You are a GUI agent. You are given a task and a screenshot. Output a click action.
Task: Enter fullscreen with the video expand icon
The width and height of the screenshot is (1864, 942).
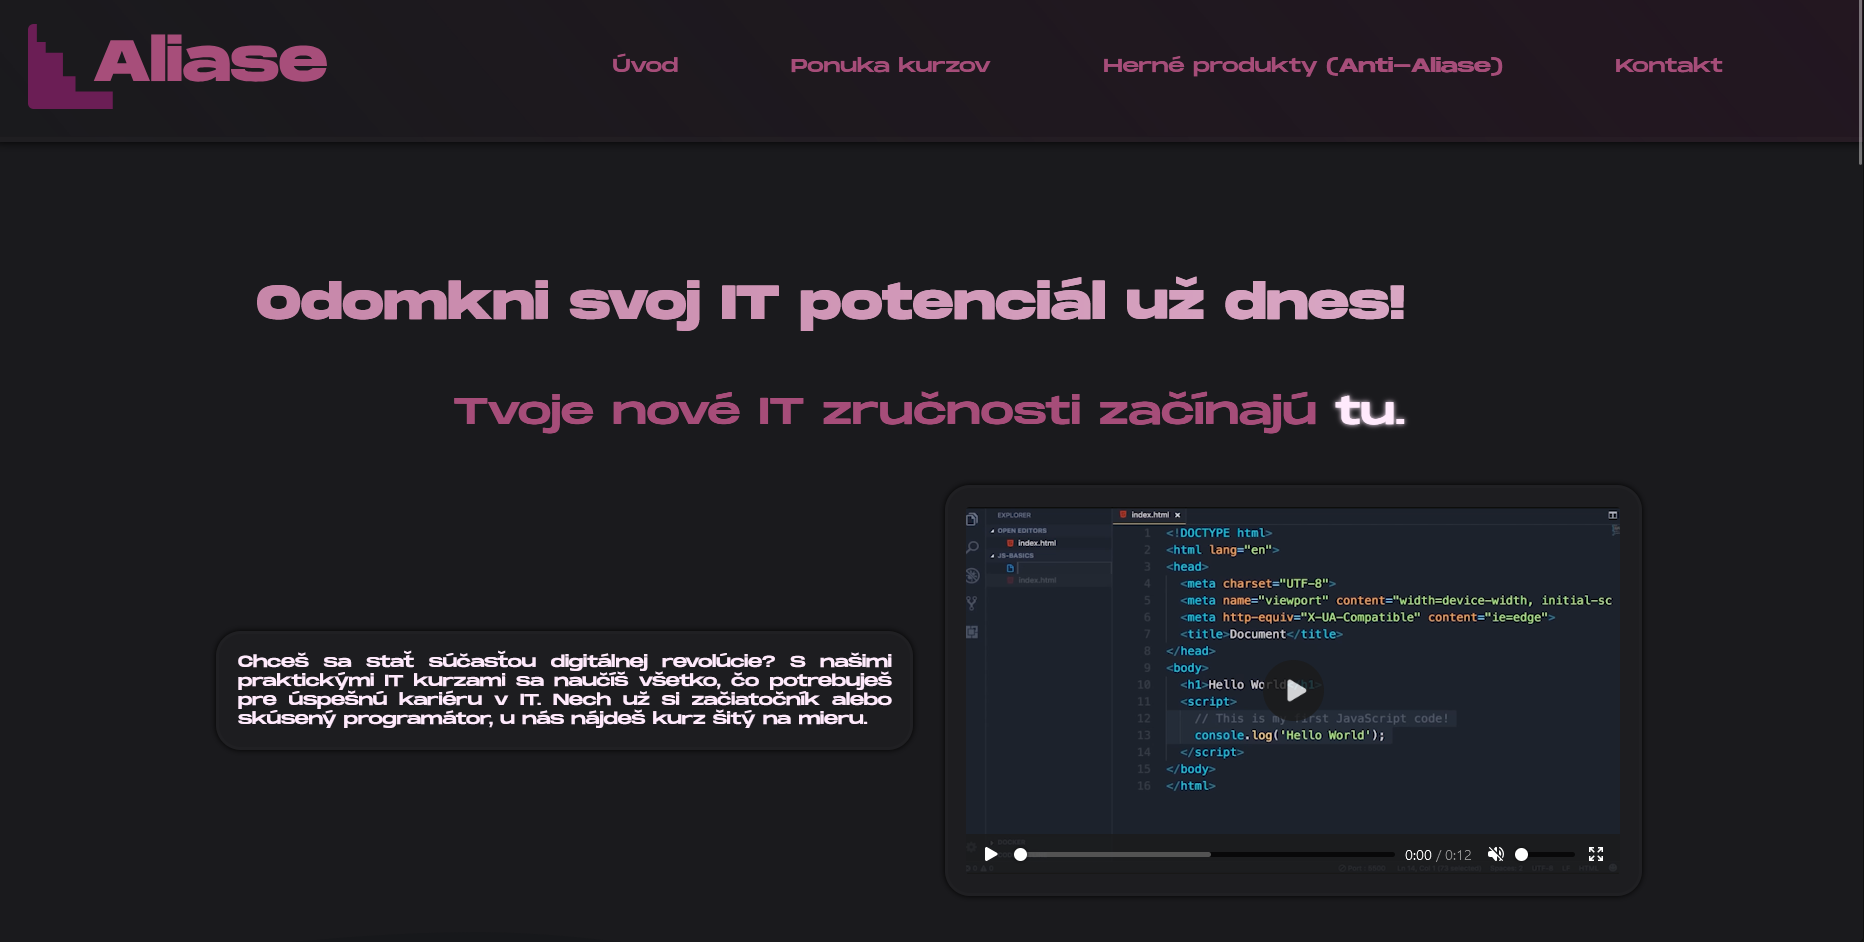point(1596,854)
